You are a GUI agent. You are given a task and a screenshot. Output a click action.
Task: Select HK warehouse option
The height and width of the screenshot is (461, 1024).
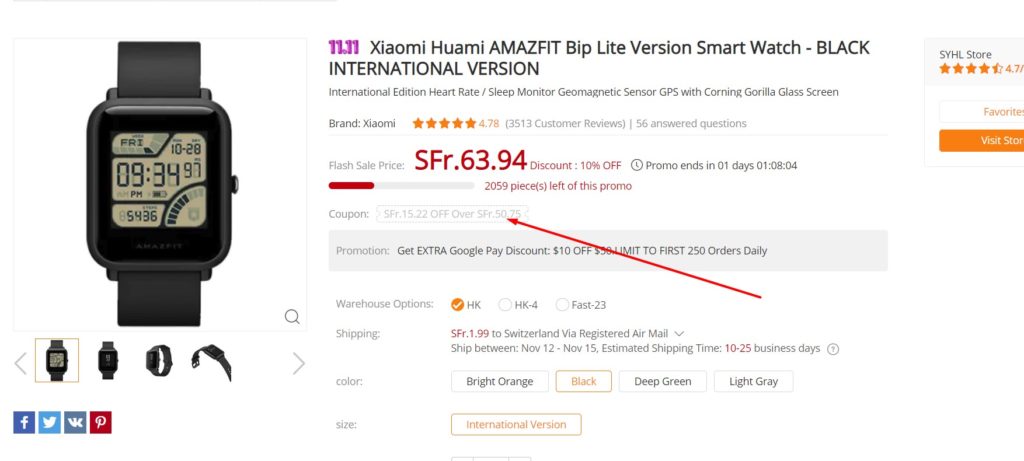[x=466, y=304]
